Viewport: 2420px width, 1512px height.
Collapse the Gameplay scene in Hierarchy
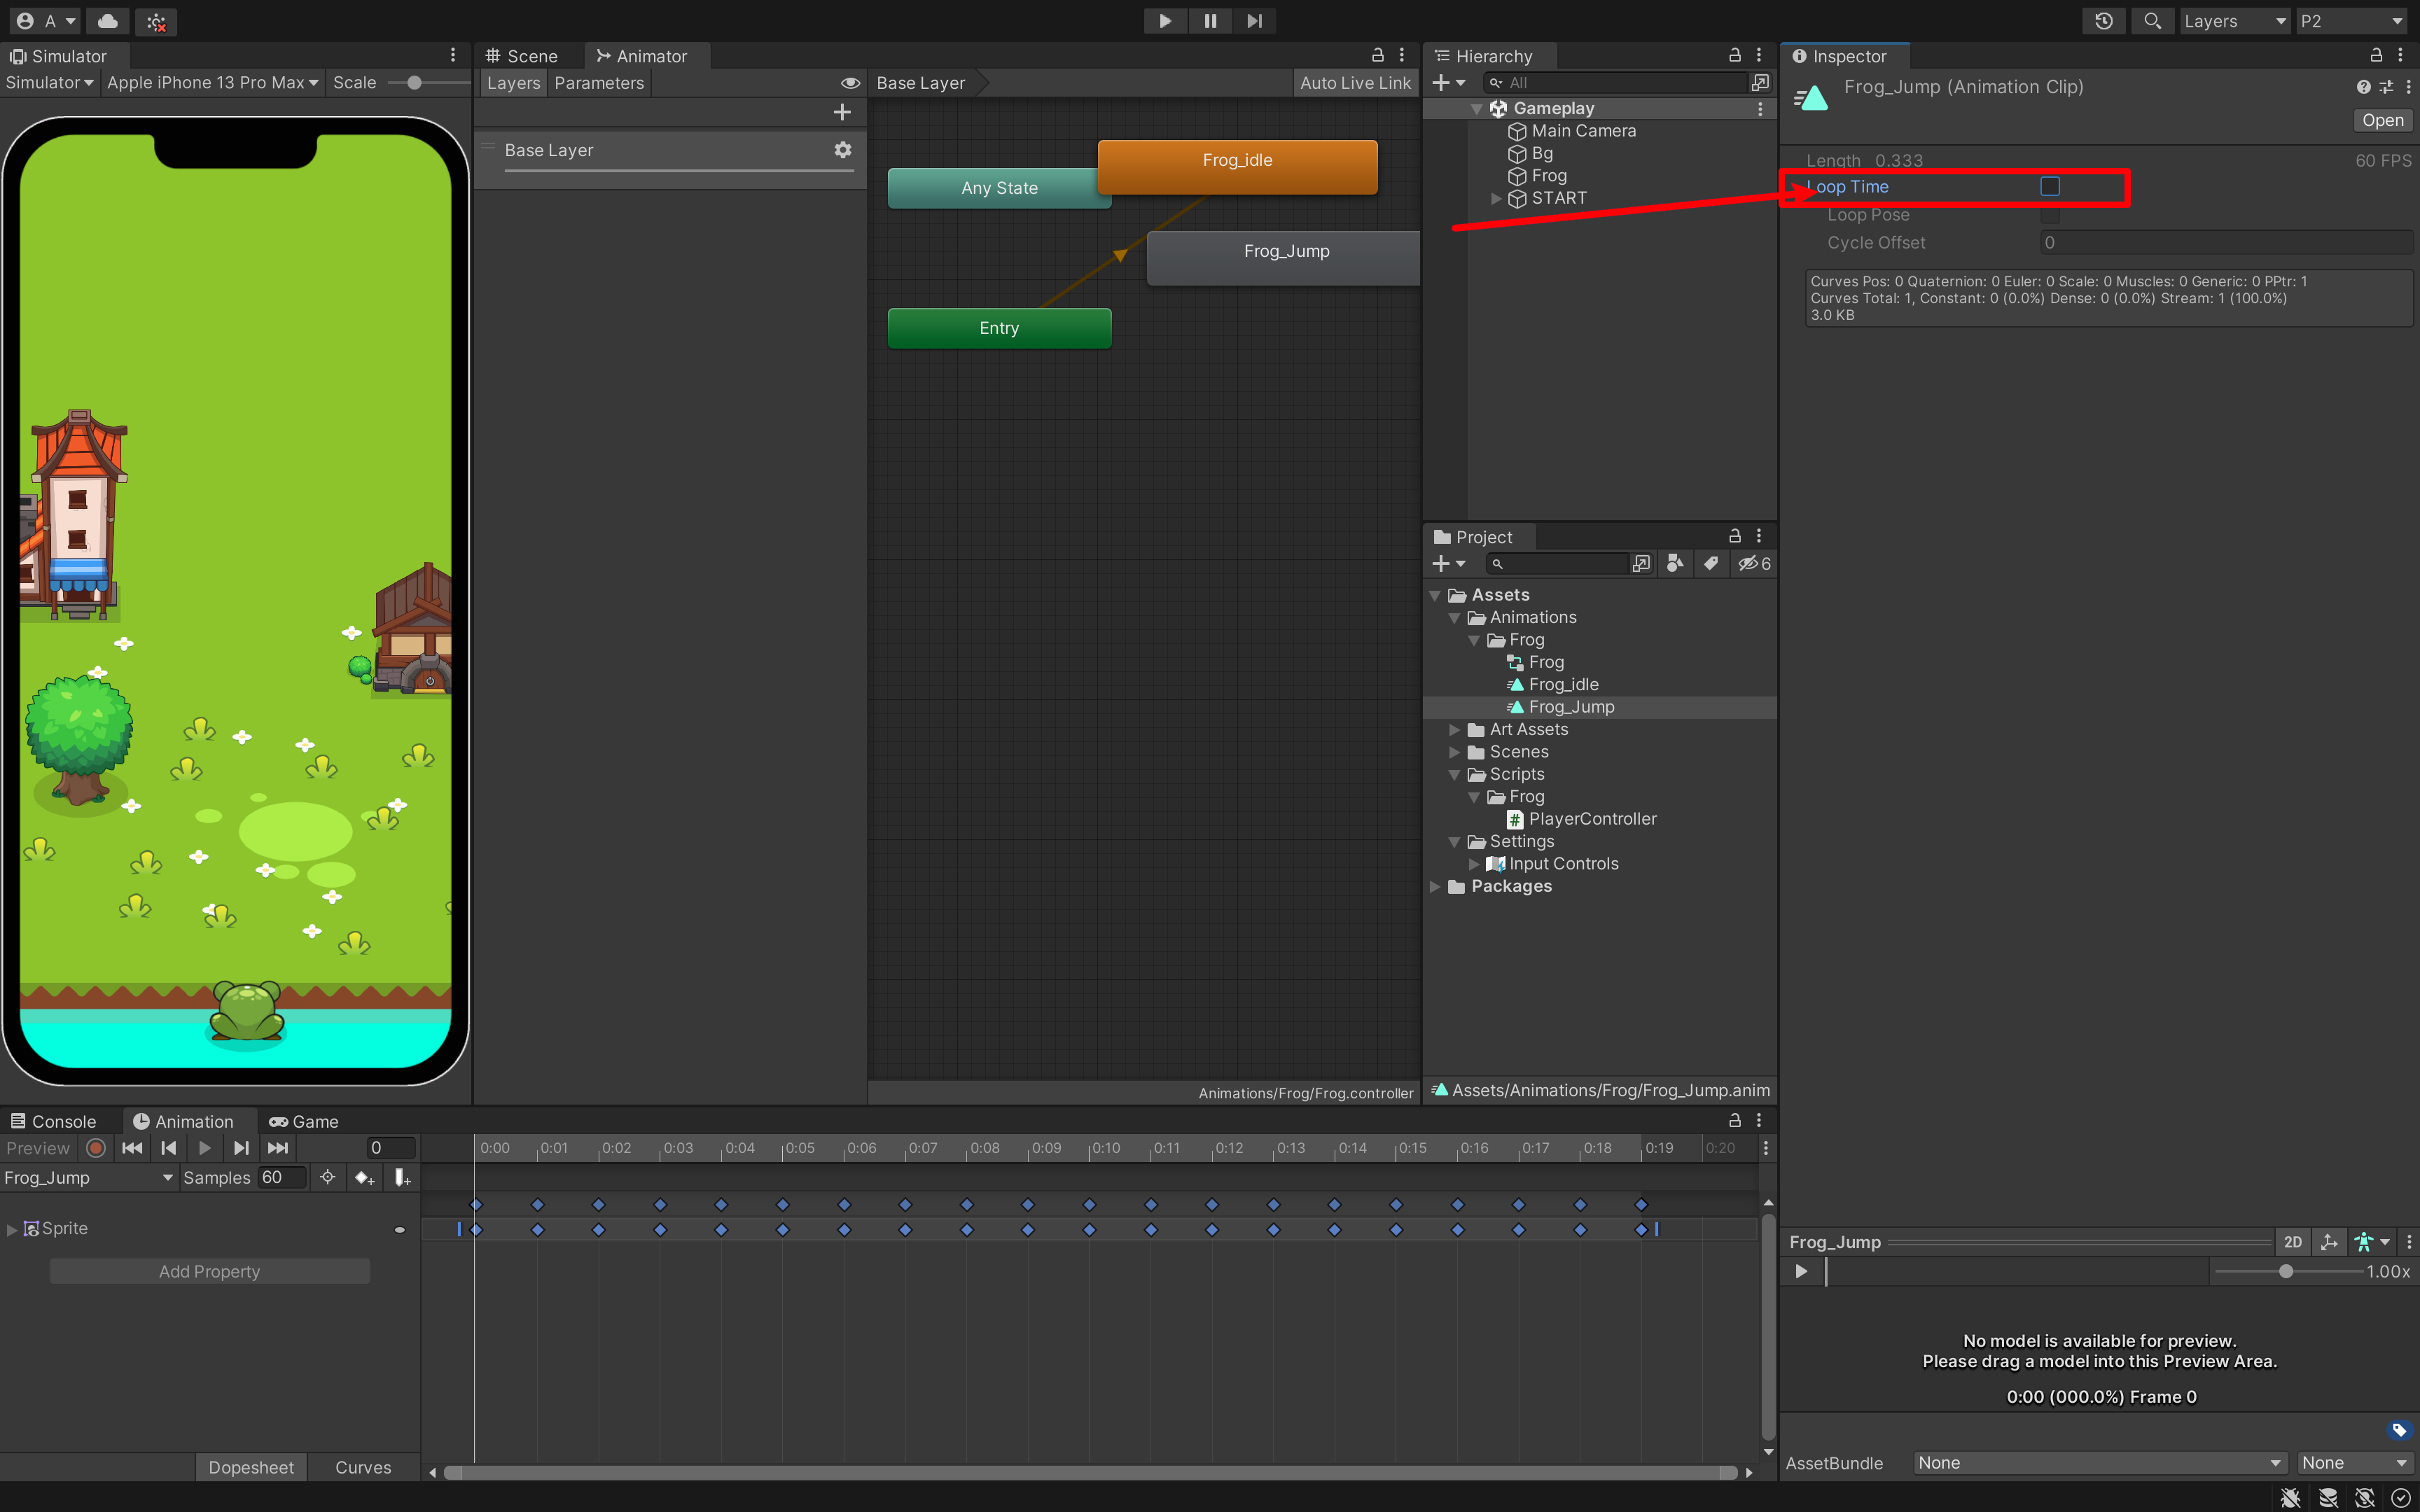[x=1476, y=108]
